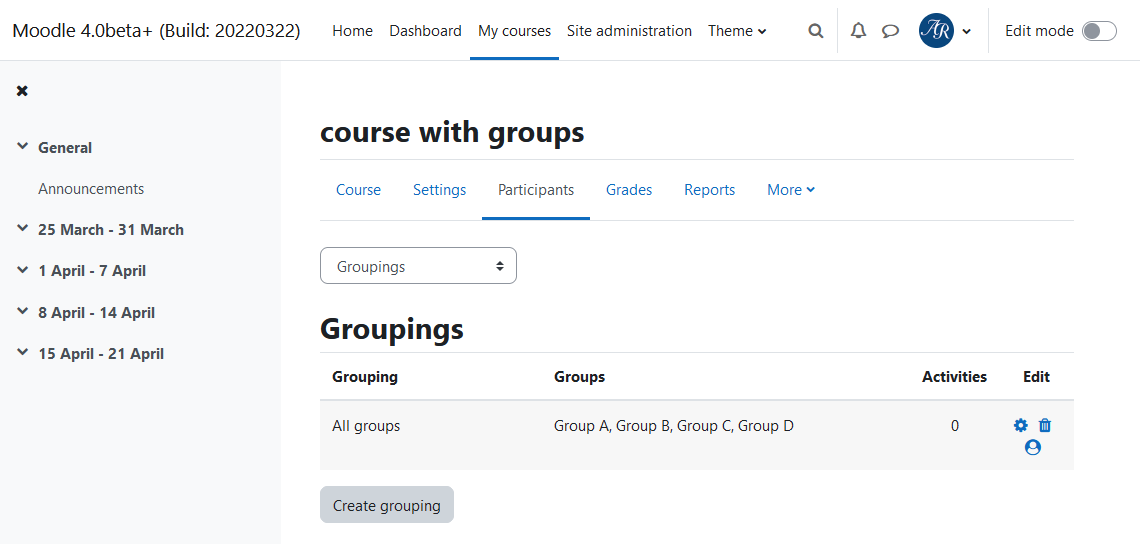Image resolution: width=1140 pixels, height=544 pixels.
Task: Open the 8 April - 14 April section
Action: point(96,313)
